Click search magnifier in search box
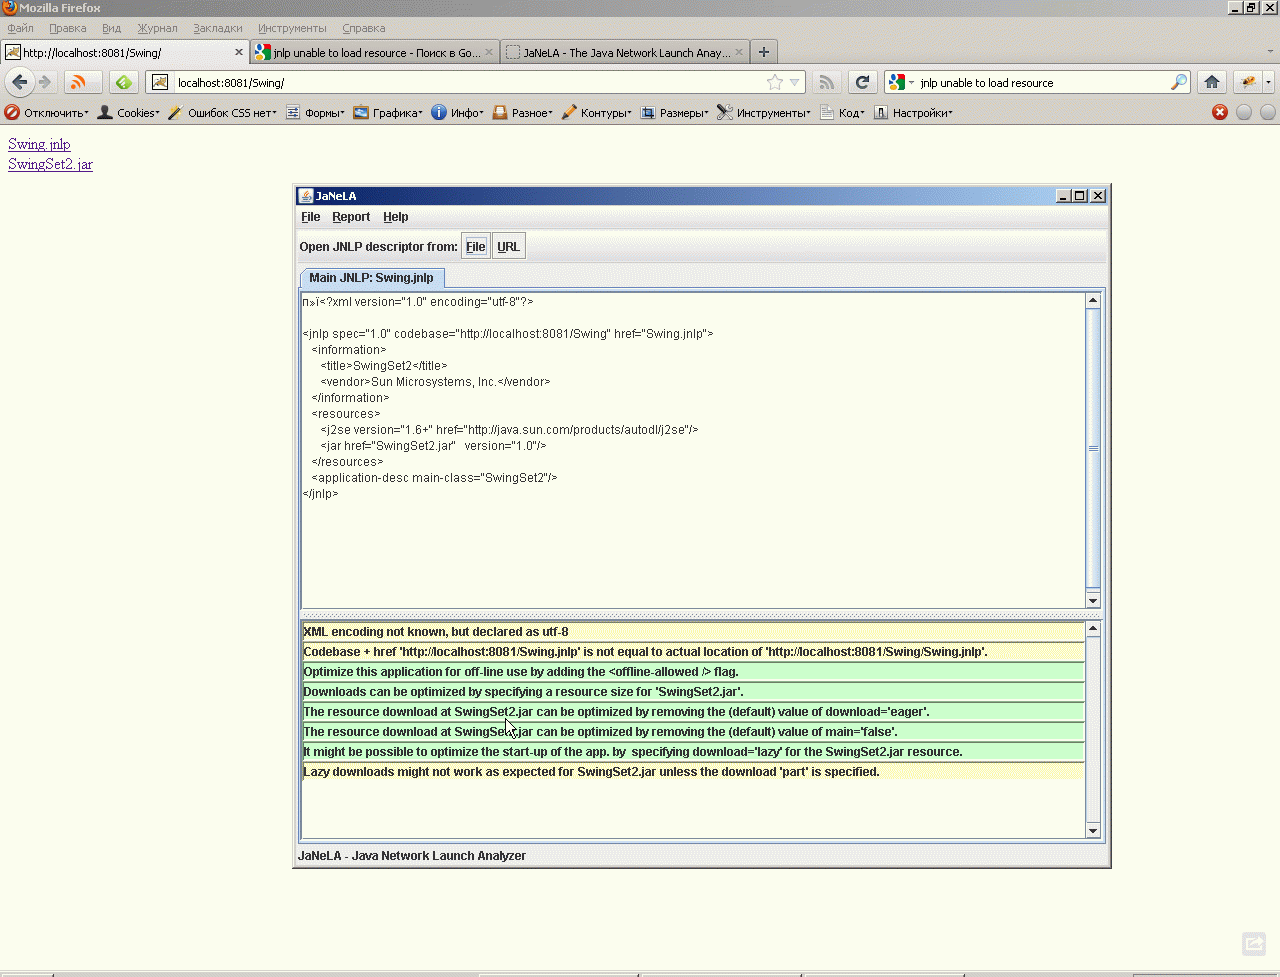 tap(1179, 83)
